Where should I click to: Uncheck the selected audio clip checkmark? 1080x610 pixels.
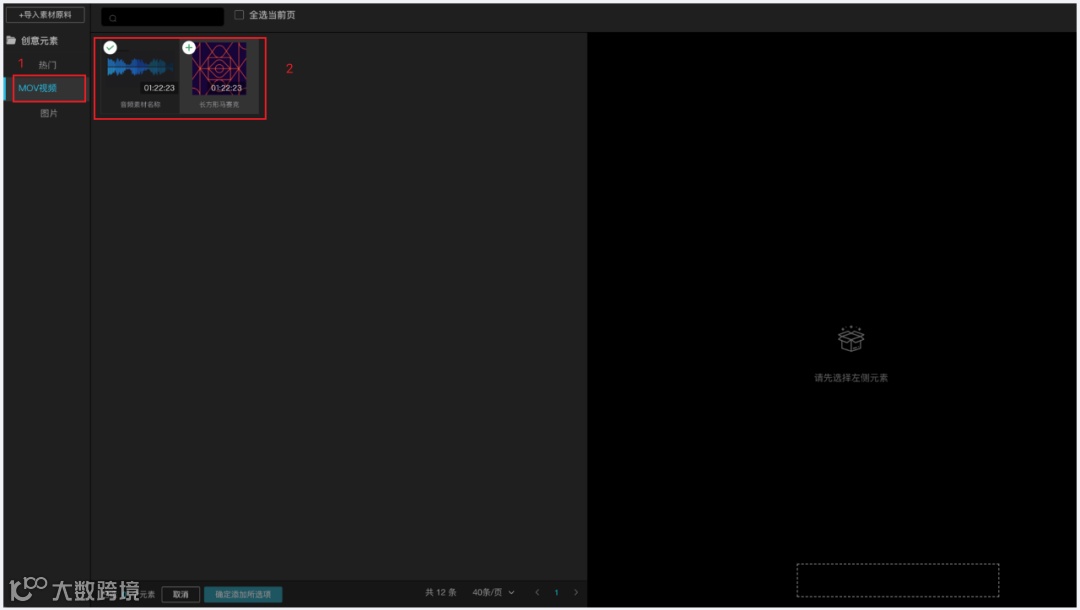(x=110, y=48)
